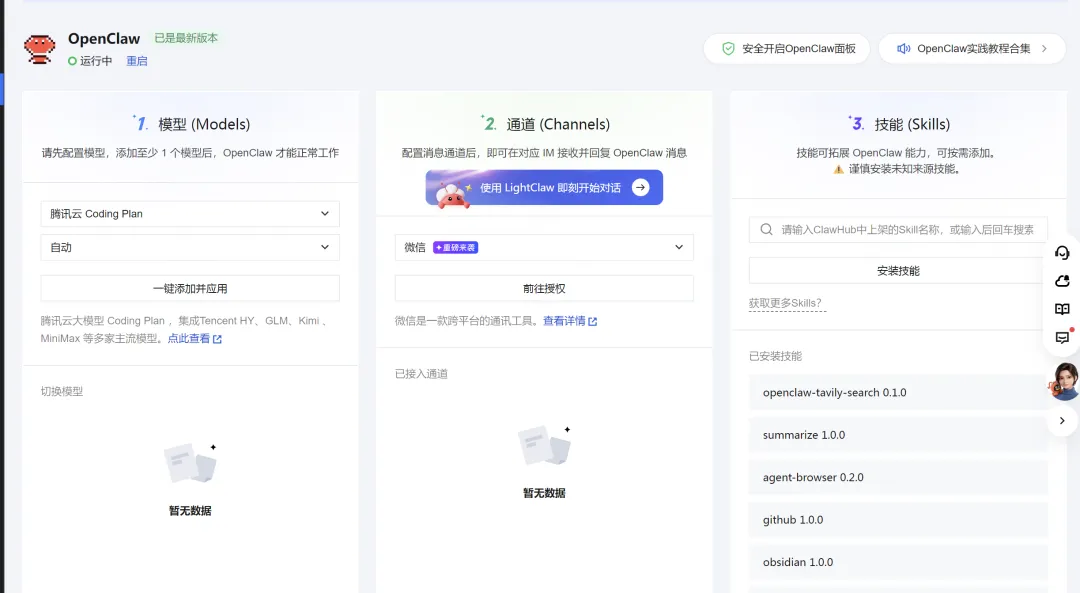The image size is (1080, 593).
Task: Click the megaphone icon beside tutorials
Action: click(x=903, y=49)
